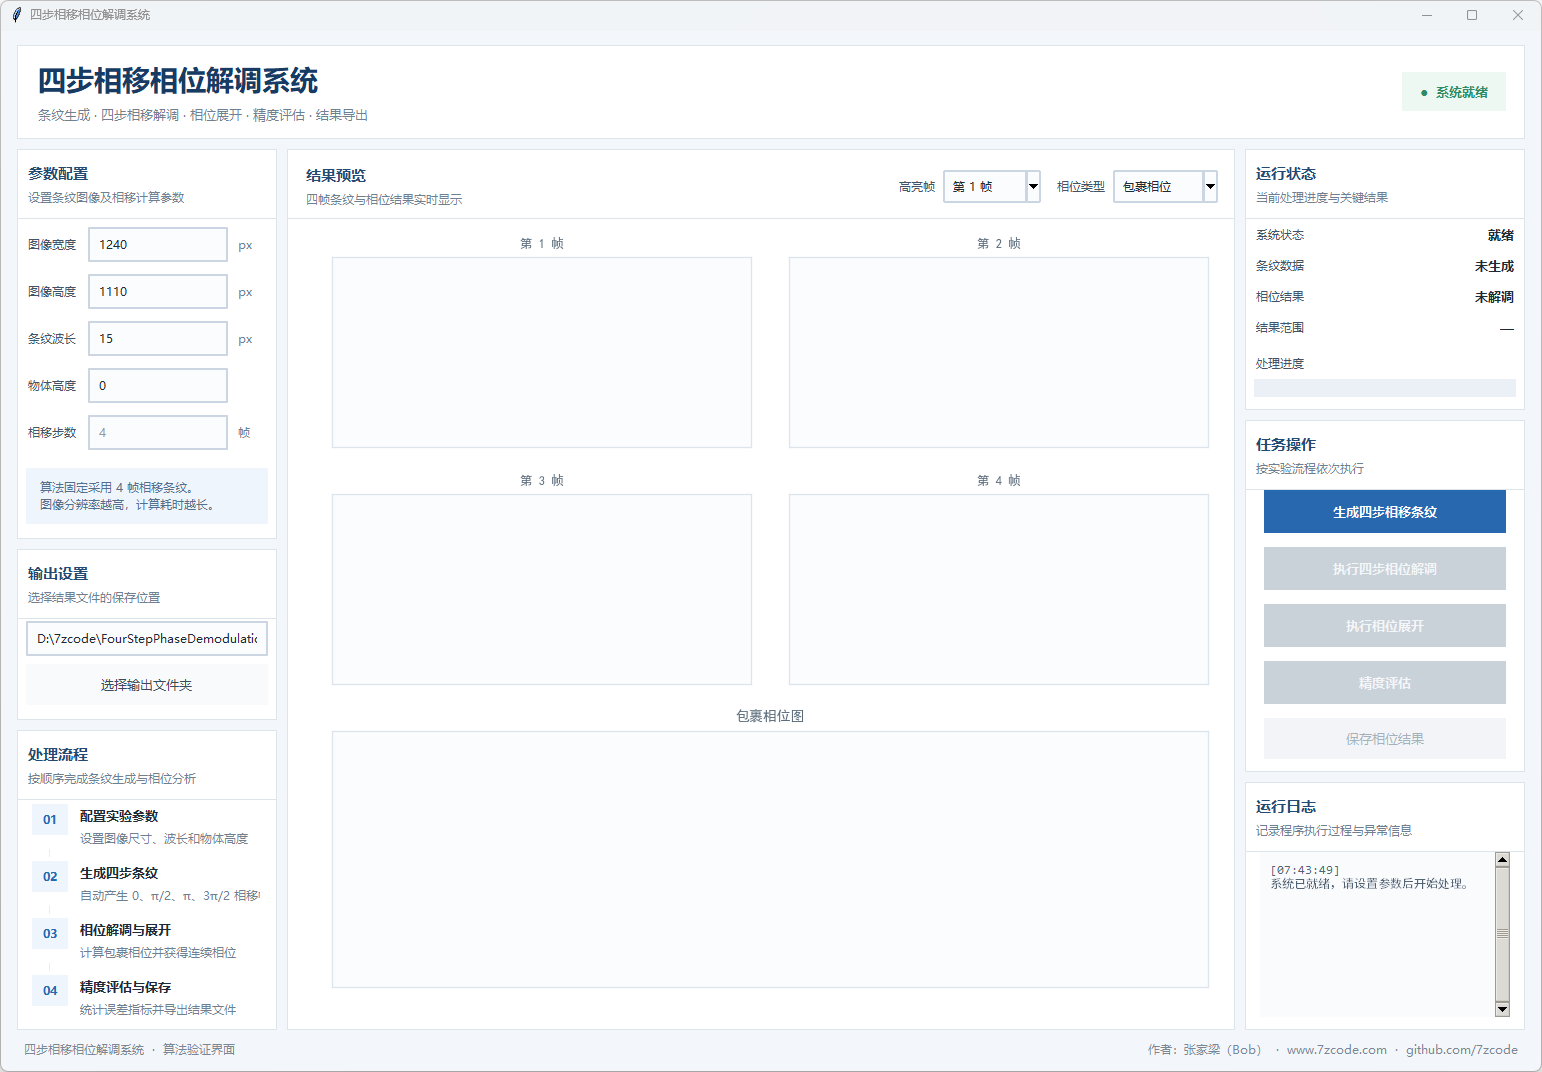Click the disabled 相移步数 field
The width and height of the screenshot is (1542, 1072).
(158, 433)
